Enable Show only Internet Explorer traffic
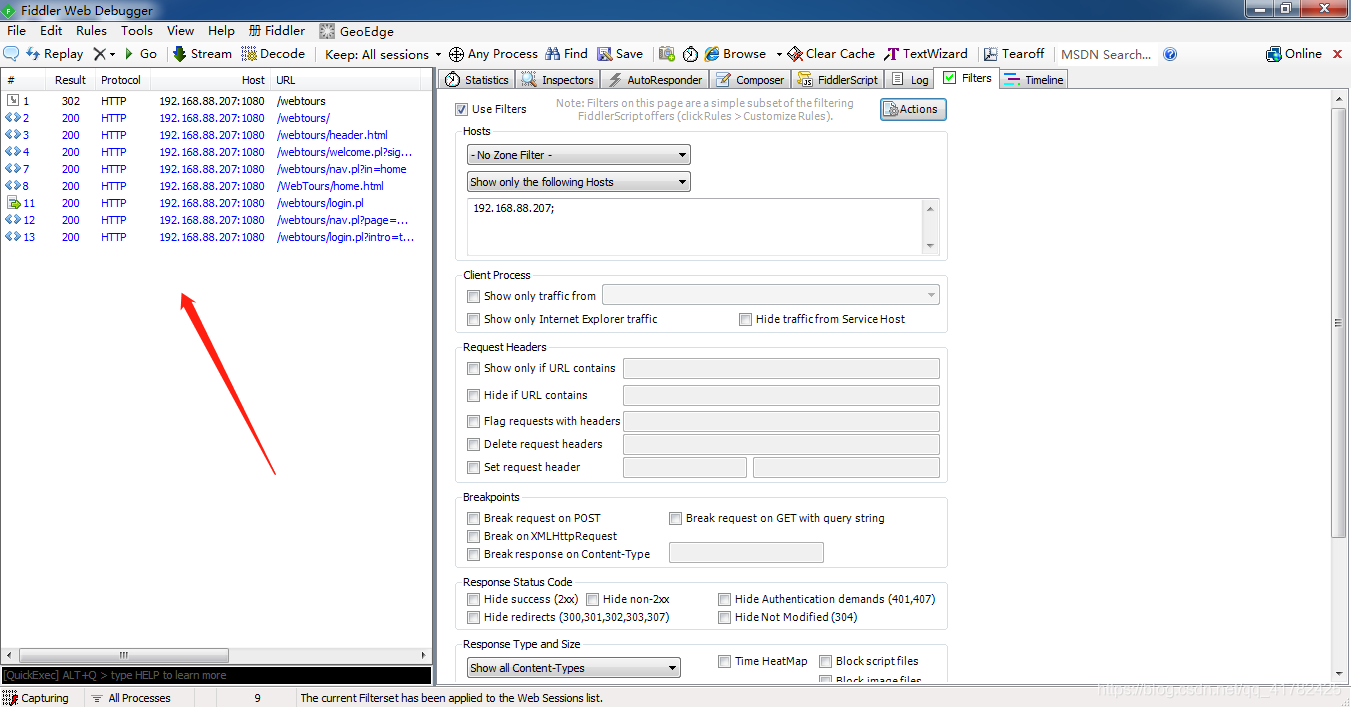Screen dimensions: 1351x708 [x=474, y=319]
